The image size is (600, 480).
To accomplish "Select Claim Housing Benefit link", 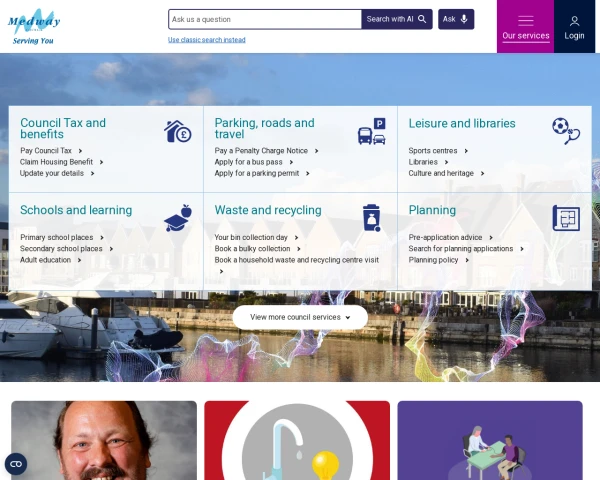I will coord(56,162).
